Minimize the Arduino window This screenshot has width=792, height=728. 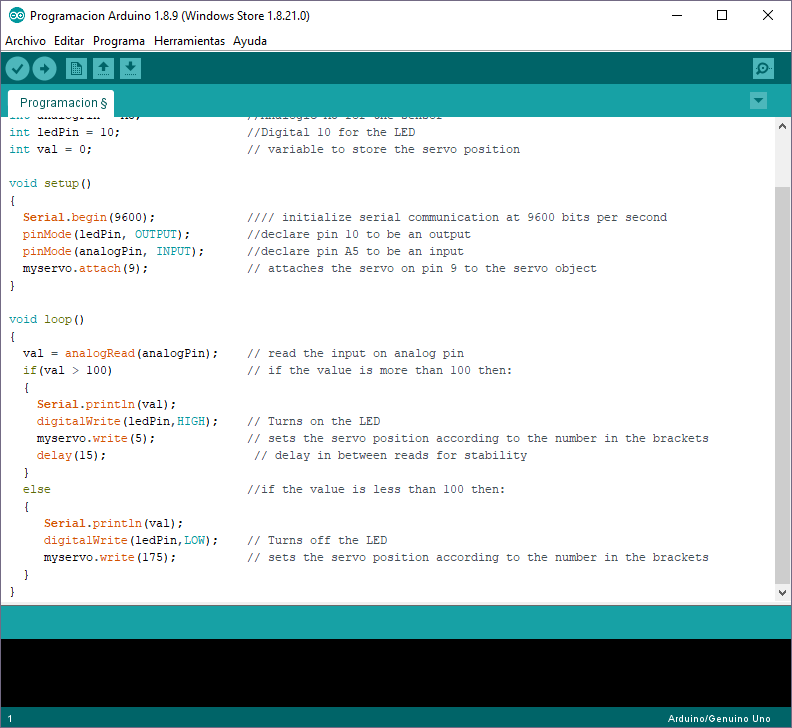[677, 16]
